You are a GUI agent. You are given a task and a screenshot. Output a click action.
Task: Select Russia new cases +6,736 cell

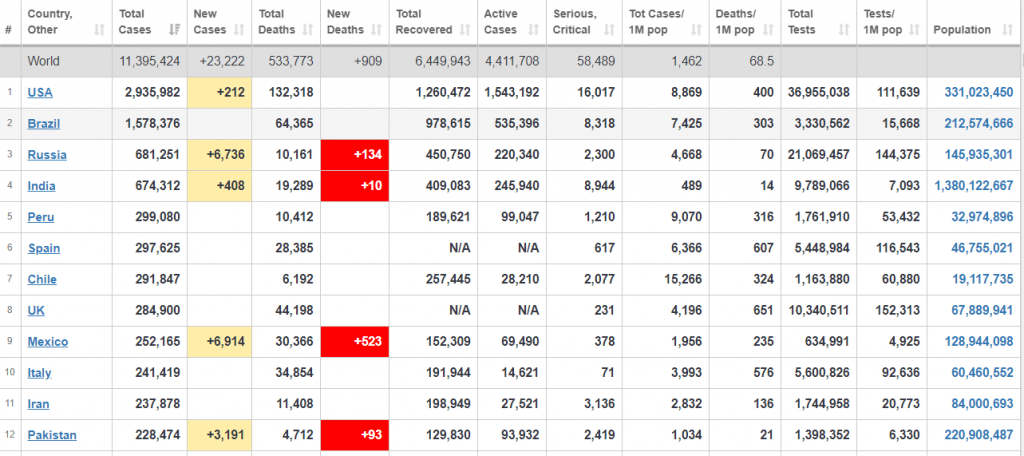(x=219, y=155)
